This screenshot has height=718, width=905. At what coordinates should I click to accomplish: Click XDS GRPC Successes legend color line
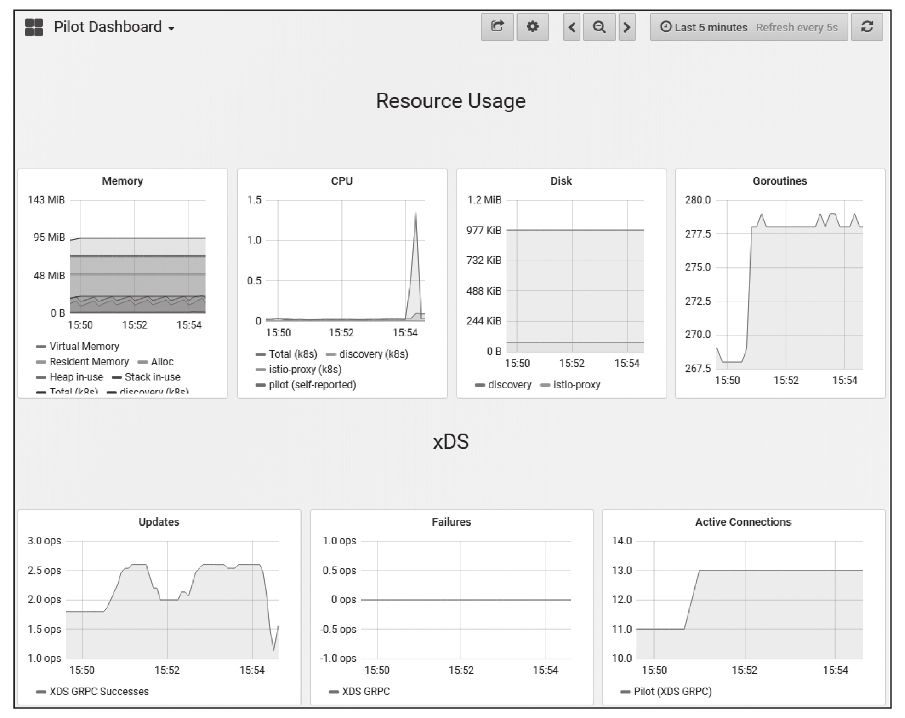pyautogui.click(x=39, y=691)
